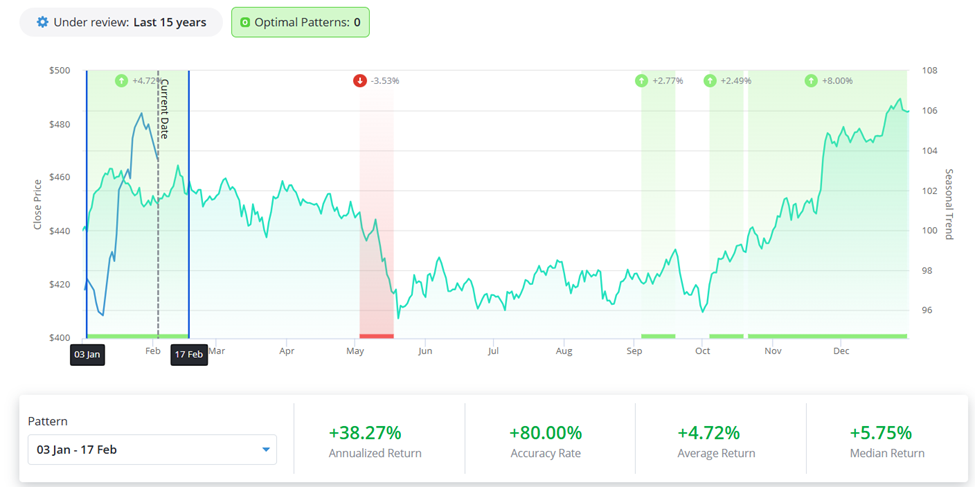The width and height of the screenshot is (975, 487).
Task: Open the Pattern dropdown showing 03 Jan - 17 Feb
Action: point(152,449)
